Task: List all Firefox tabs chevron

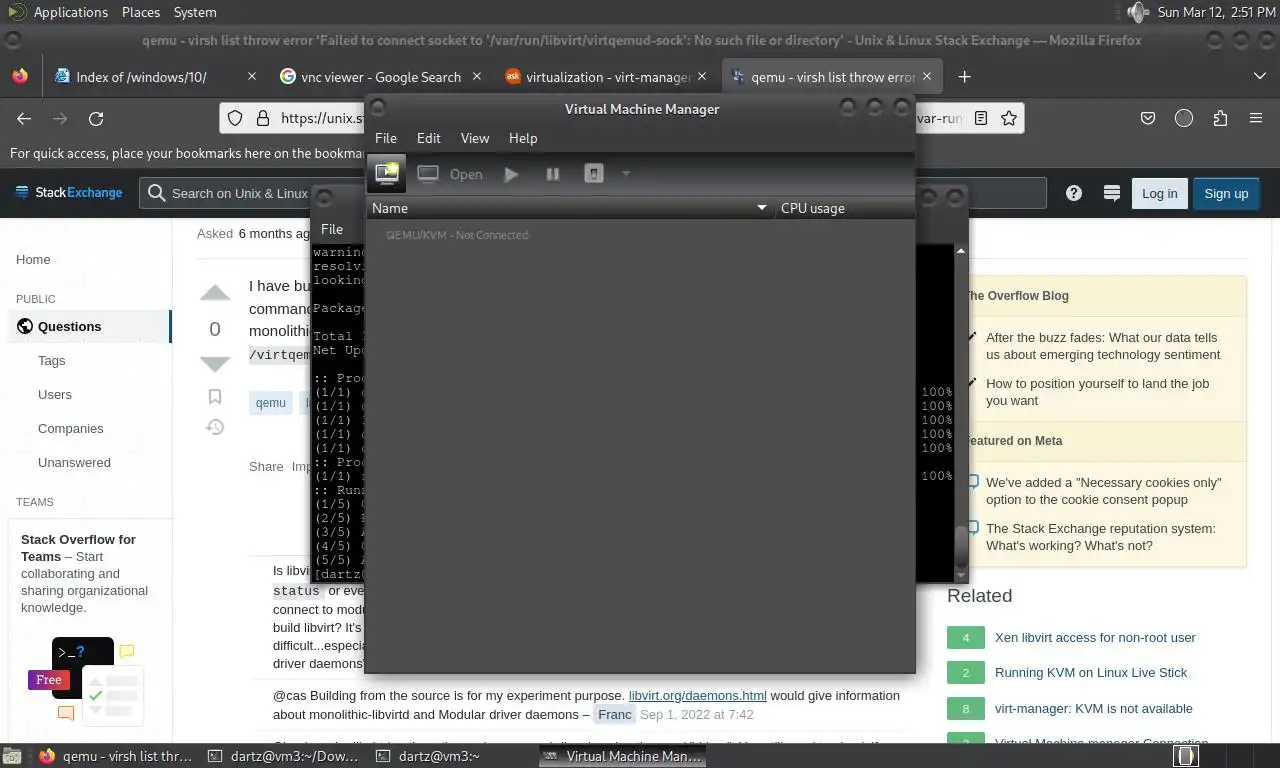Action: [1259, 76]
